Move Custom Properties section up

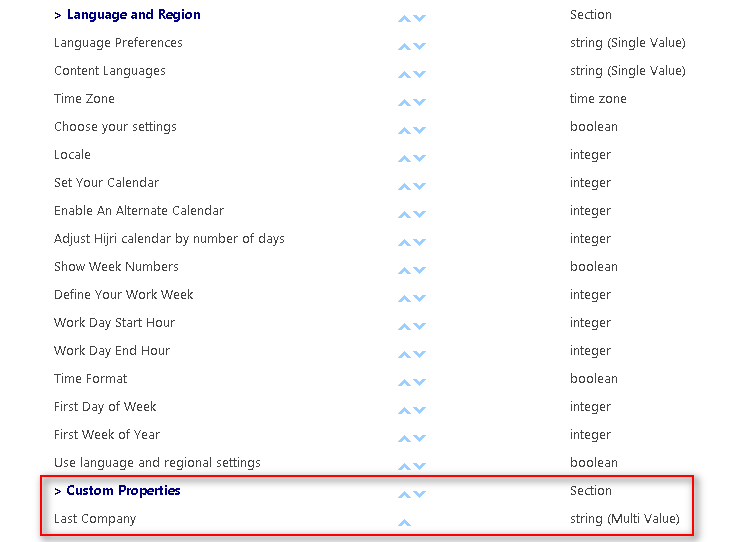tap(404, 494)
